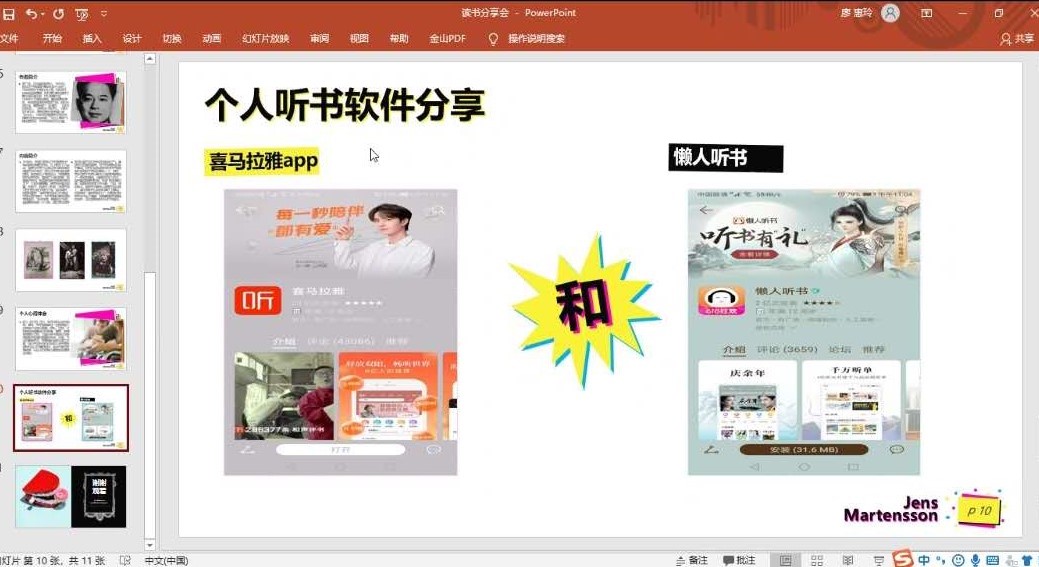Click the 中文(中国) language indicator
The height and width of the screenshot is (567, 1039).
pos(166,561)
